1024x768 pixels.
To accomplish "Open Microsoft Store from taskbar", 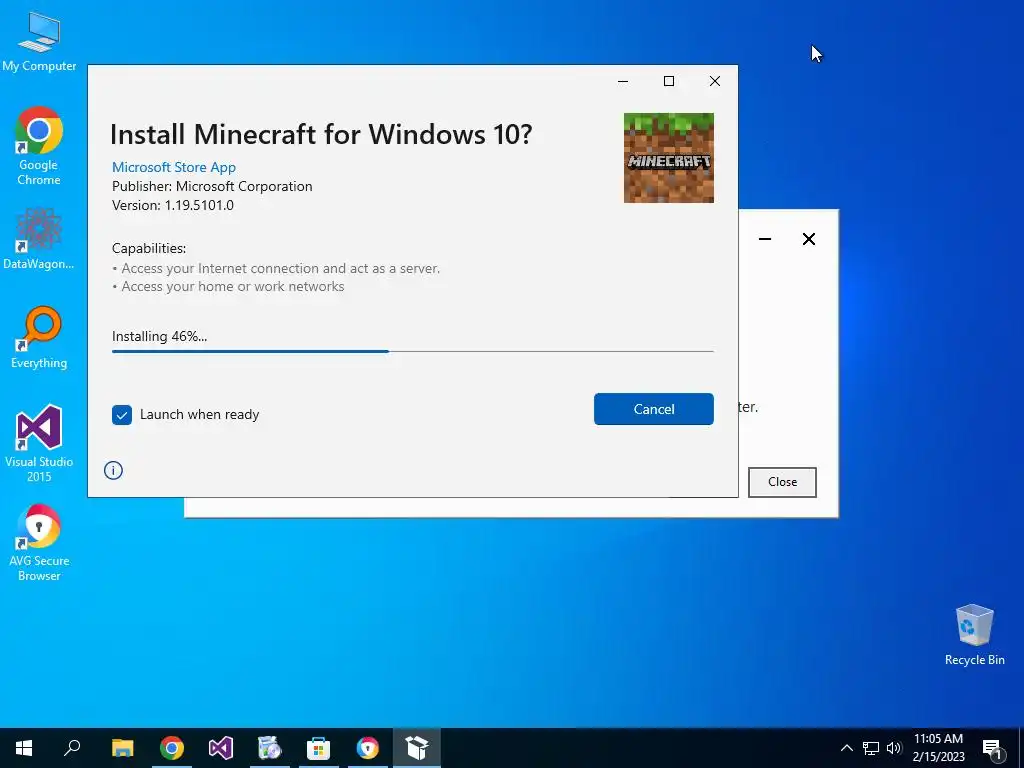I will pyautogui.click(x=319, y=748).
